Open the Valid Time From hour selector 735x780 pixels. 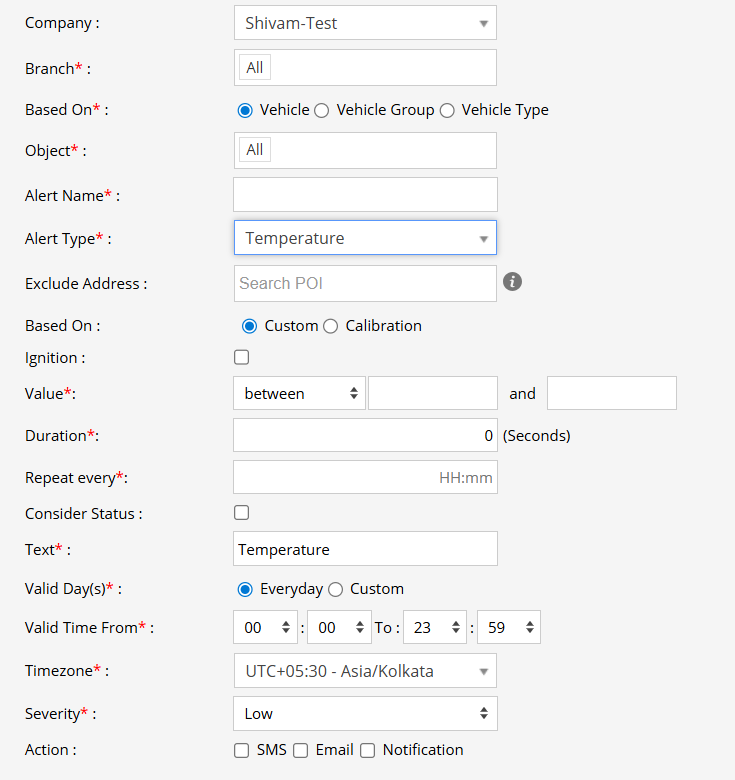point(265,628)
